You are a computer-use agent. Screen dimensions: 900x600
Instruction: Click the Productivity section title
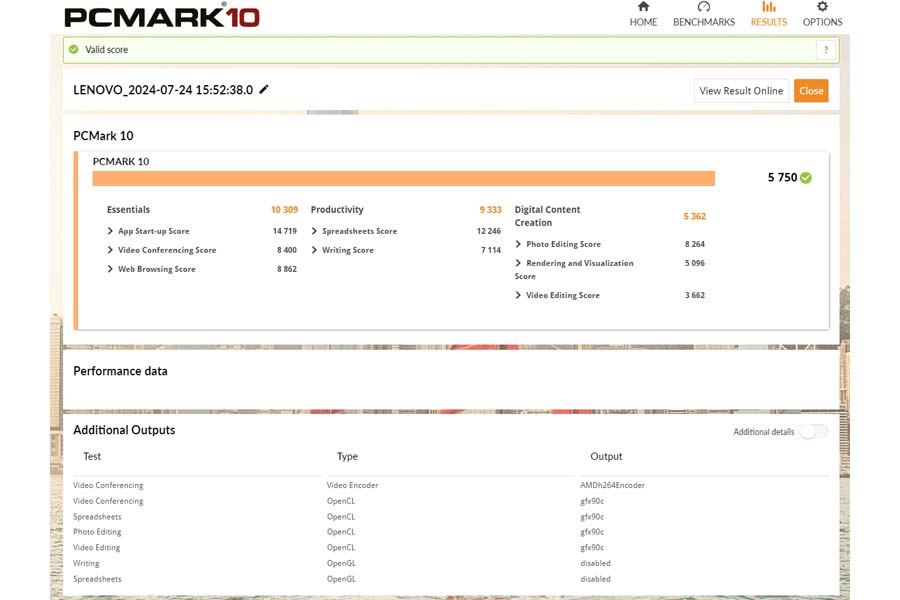tap(337, 210)
